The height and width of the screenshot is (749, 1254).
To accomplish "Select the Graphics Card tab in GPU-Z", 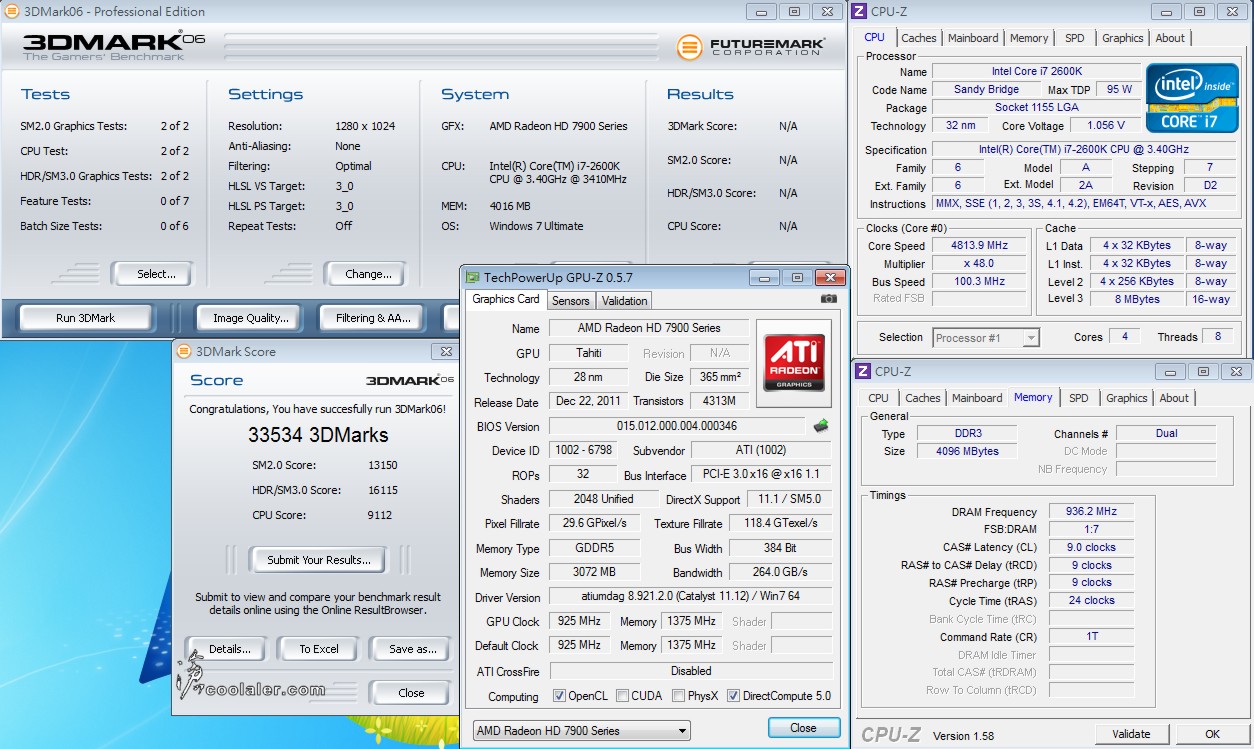I will coord(506,299).
